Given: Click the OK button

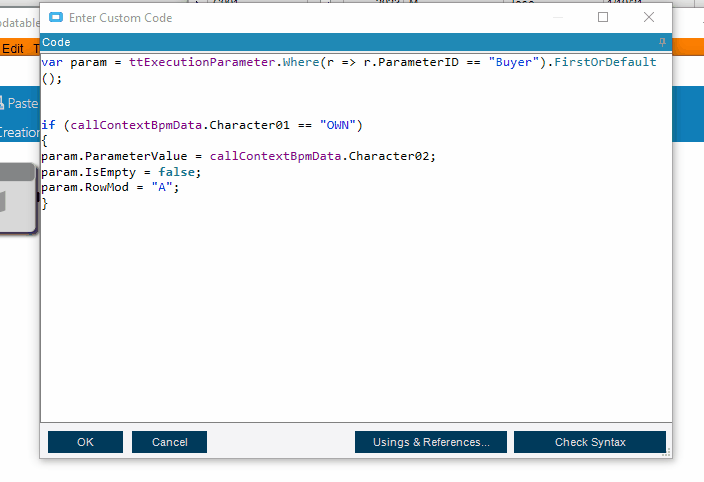Looking at the screenshot, I should (x=85, y=442).
